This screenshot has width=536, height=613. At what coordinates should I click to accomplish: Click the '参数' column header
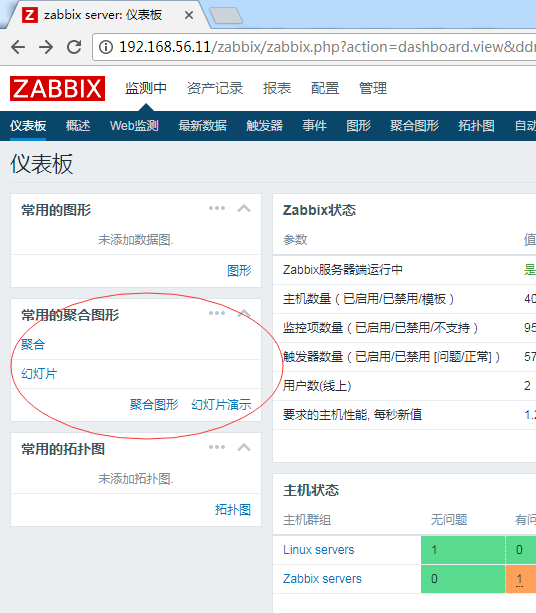(295, 240)
